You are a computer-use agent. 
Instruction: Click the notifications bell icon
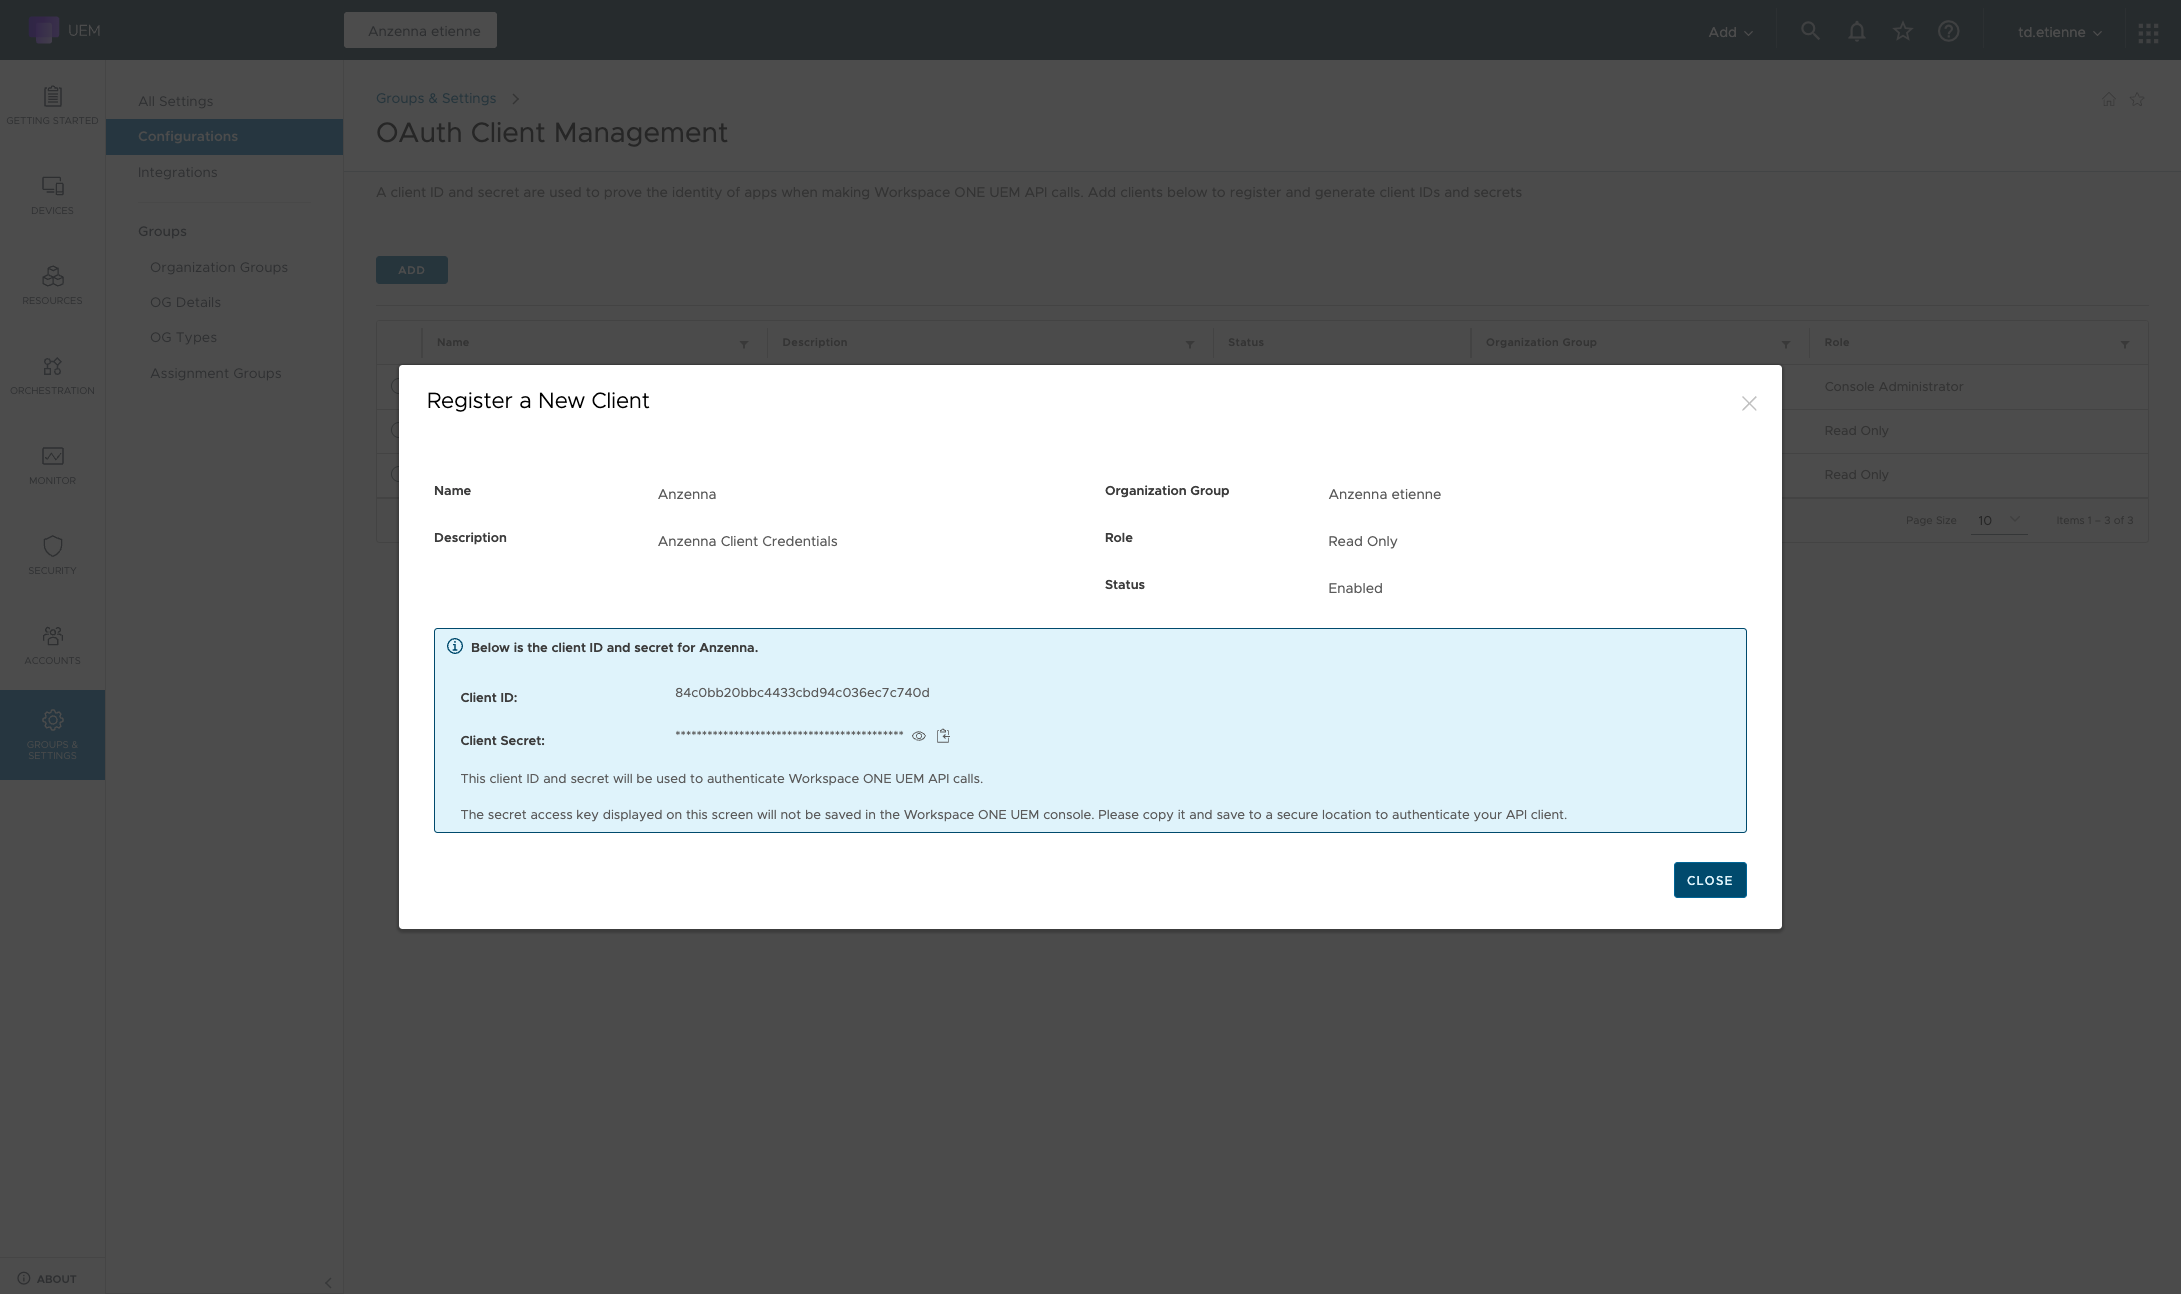point(1856,31)
